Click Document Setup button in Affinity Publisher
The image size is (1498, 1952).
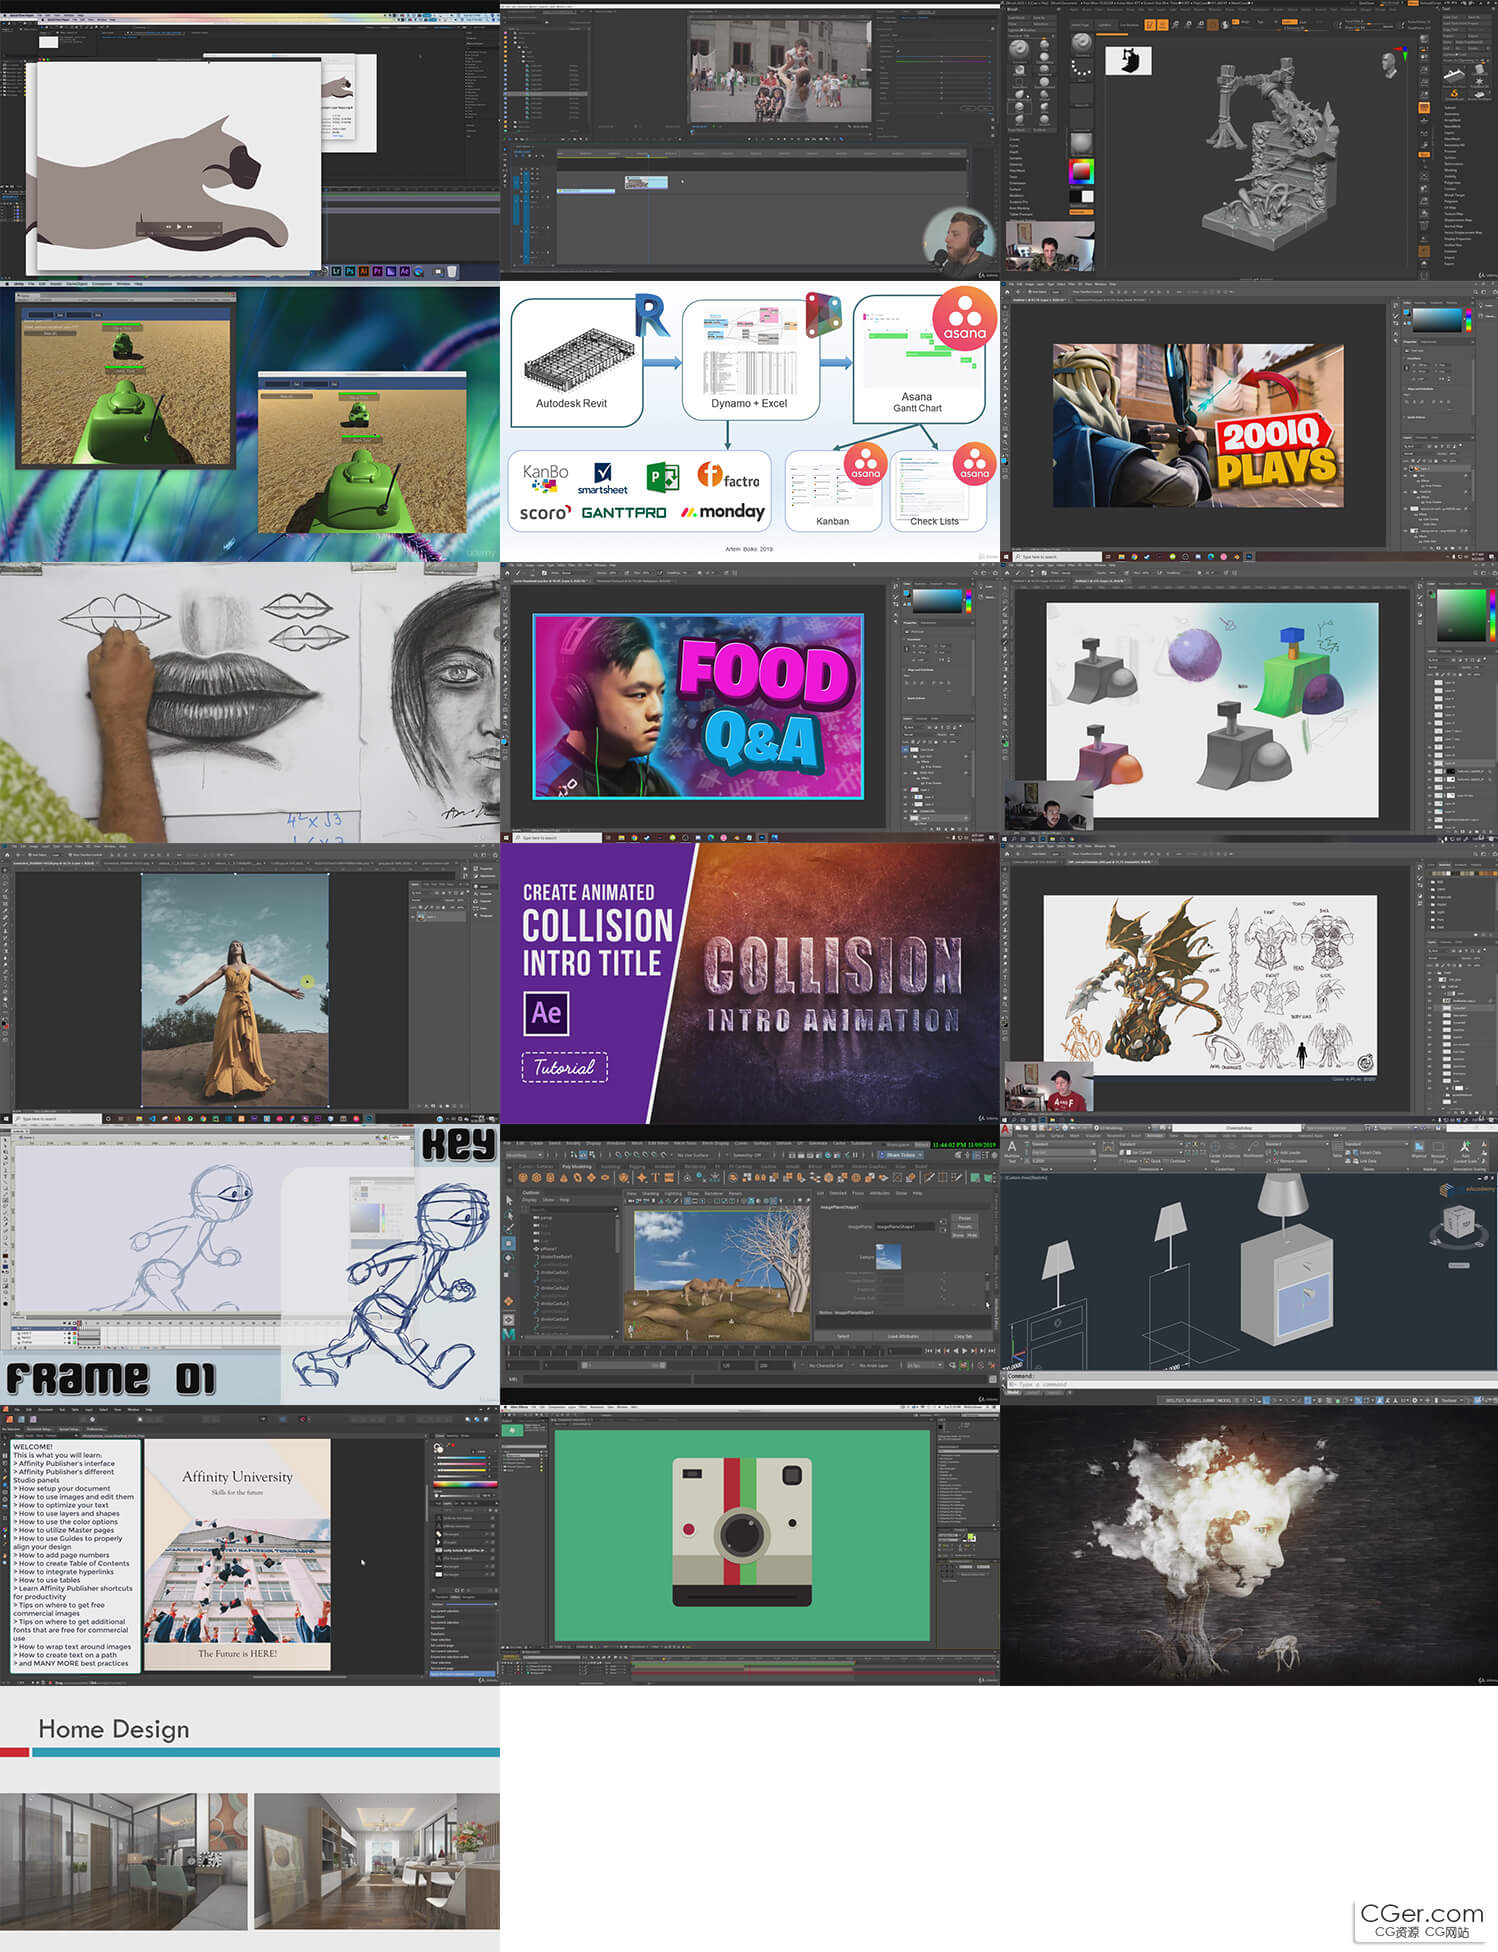click(x=39, y=1429)
